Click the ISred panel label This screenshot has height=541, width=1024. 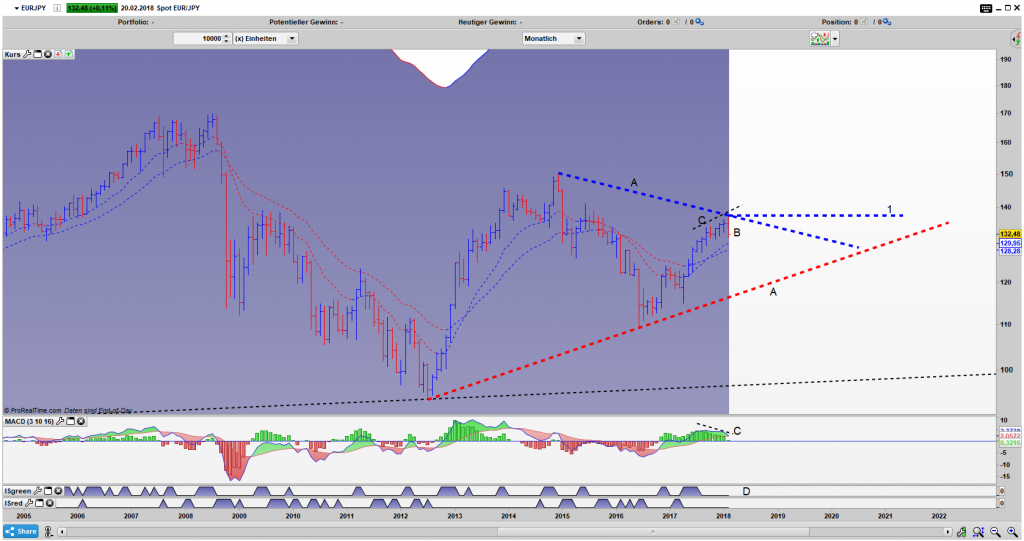pos(14,503)
